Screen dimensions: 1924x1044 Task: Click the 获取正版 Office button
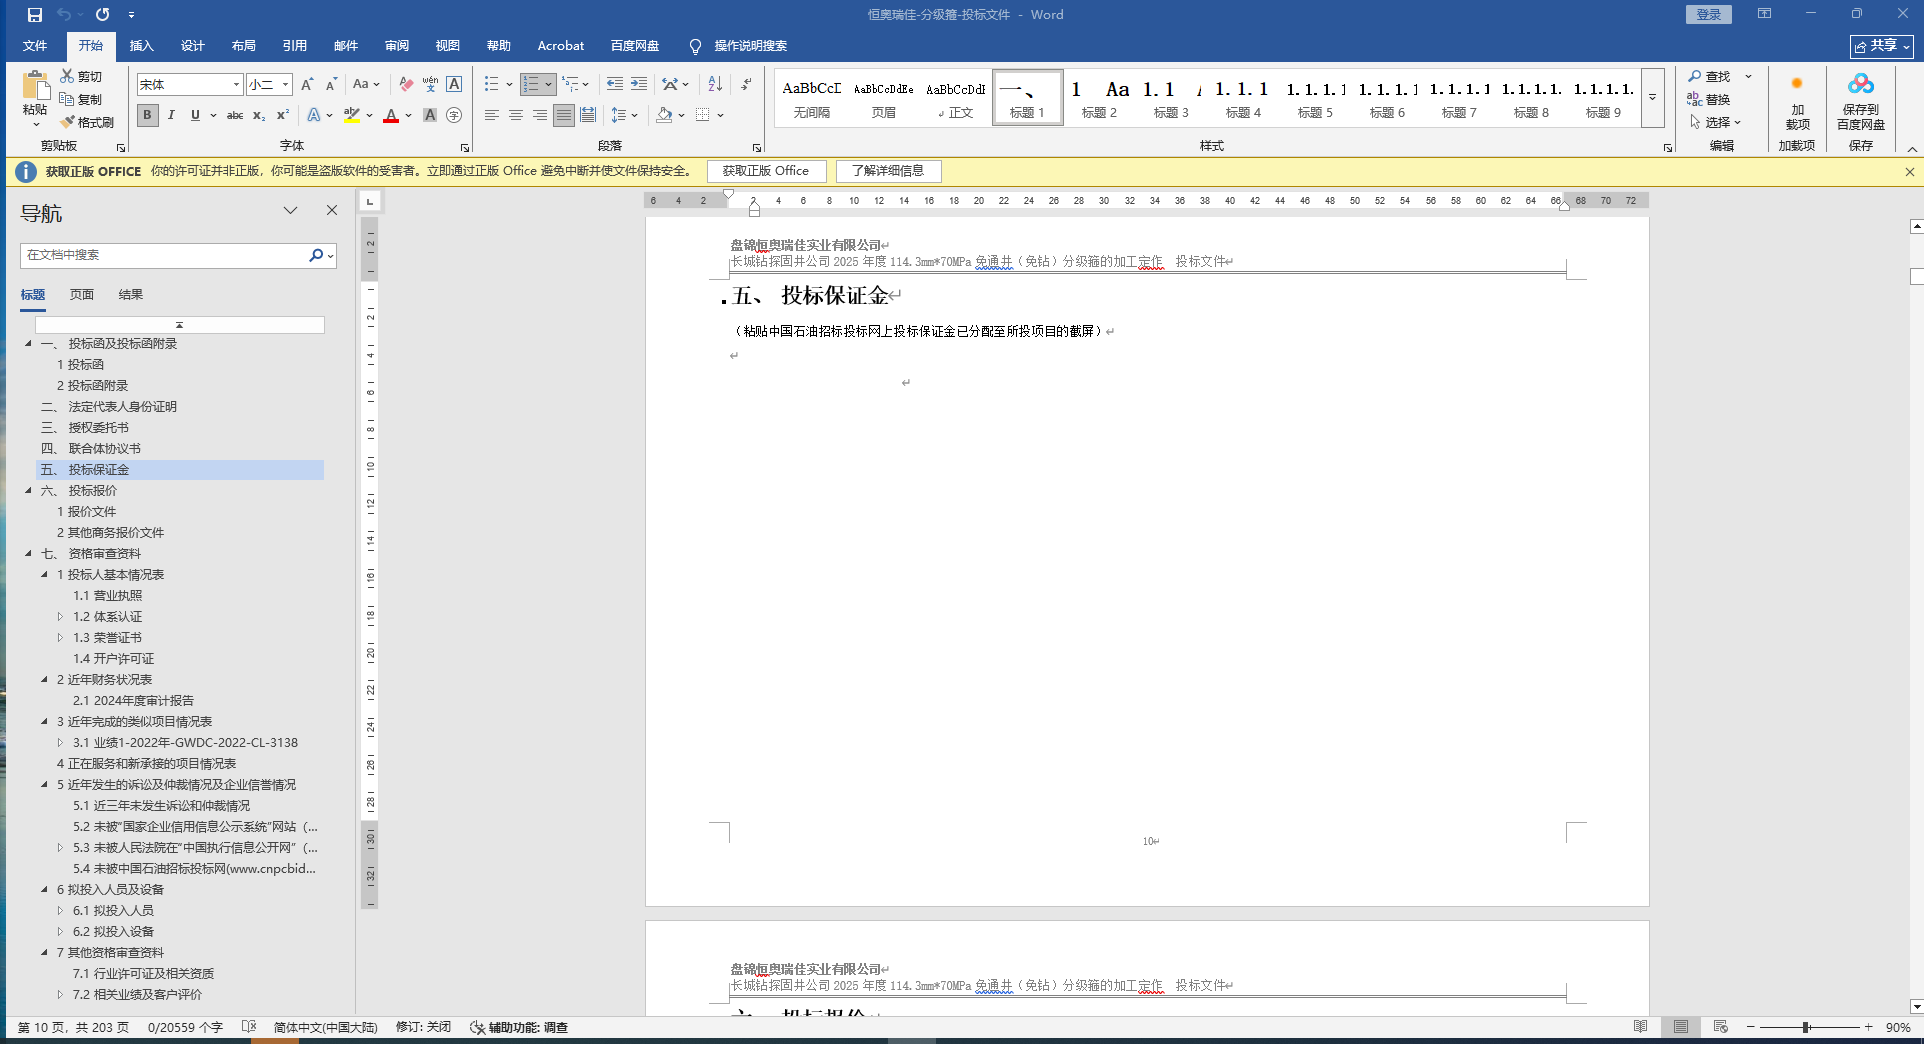coord(766,171)
